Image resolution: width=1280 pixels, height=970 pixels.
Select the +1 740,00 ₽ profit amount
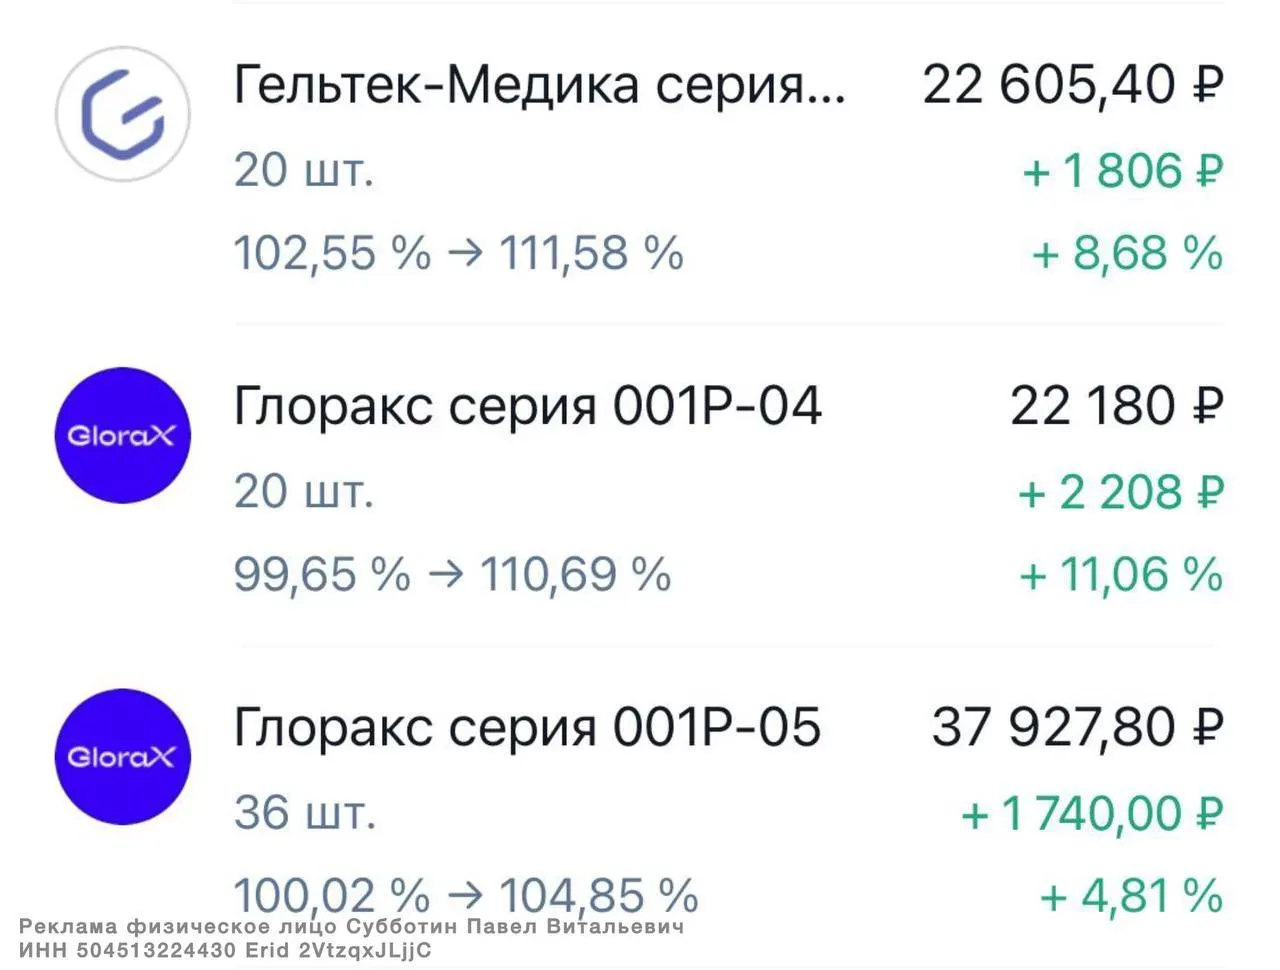(x=1091, y=814)
